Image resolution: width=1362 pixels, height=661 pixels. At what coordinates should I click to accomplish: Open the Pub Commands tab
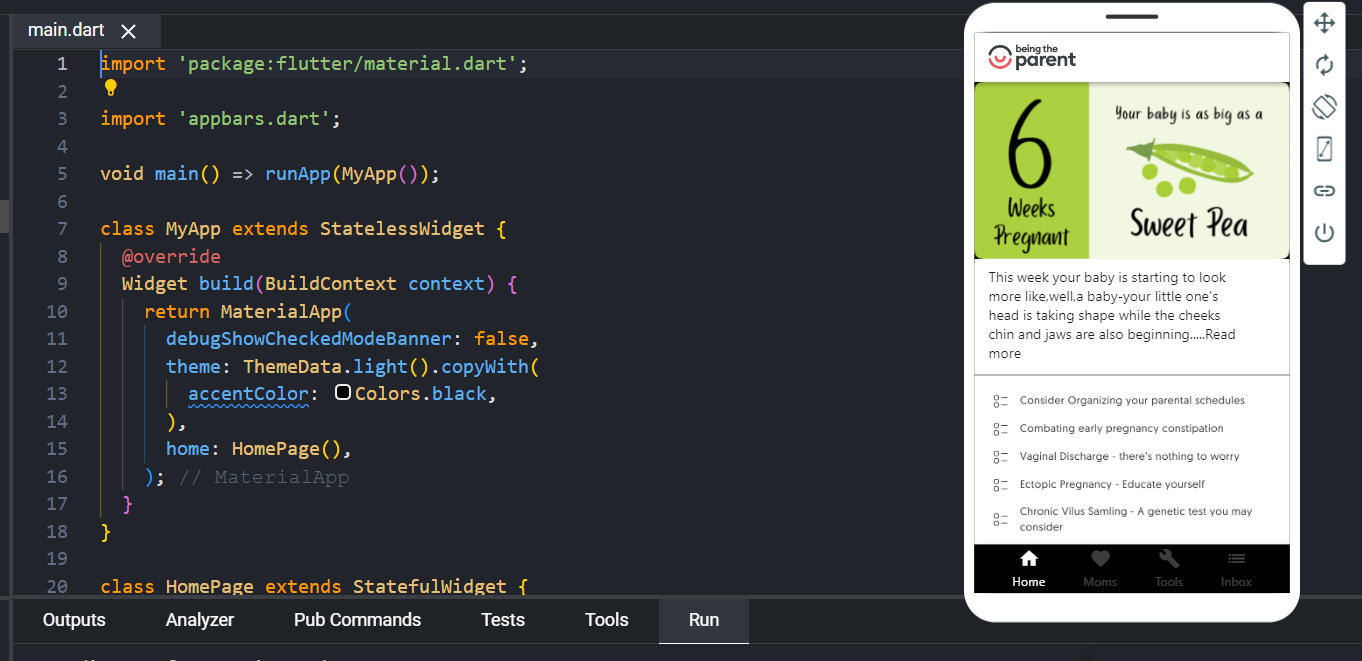pyautogui.click(x=357, y=620)
